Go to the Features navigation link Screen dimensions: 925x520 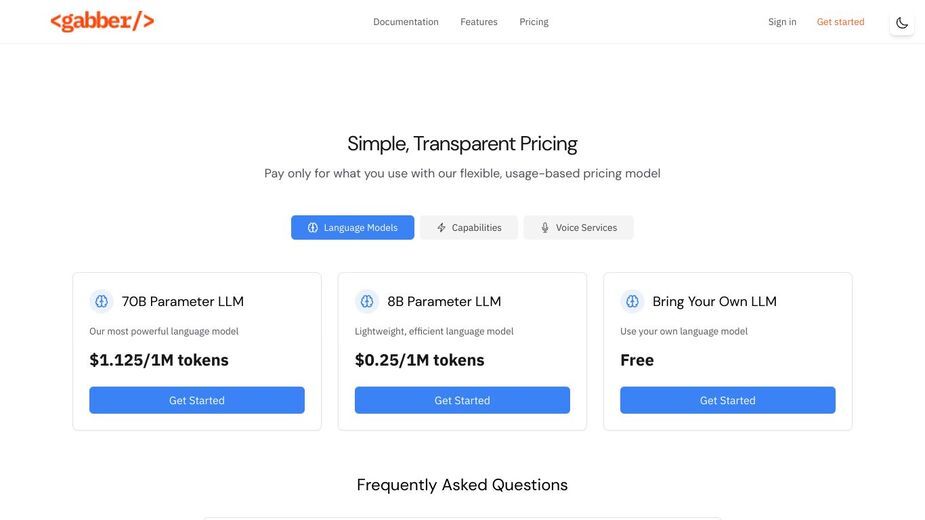click(479, 22)
